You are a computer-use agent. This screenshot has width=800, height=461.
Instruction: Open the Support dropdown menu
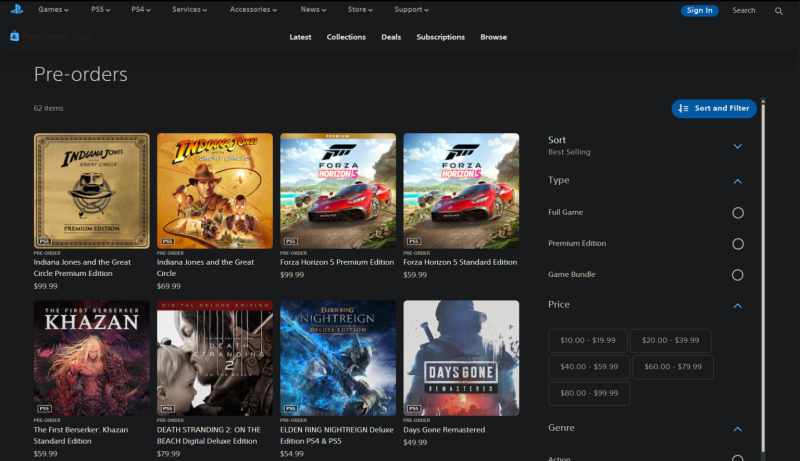[x=411, y=10]
